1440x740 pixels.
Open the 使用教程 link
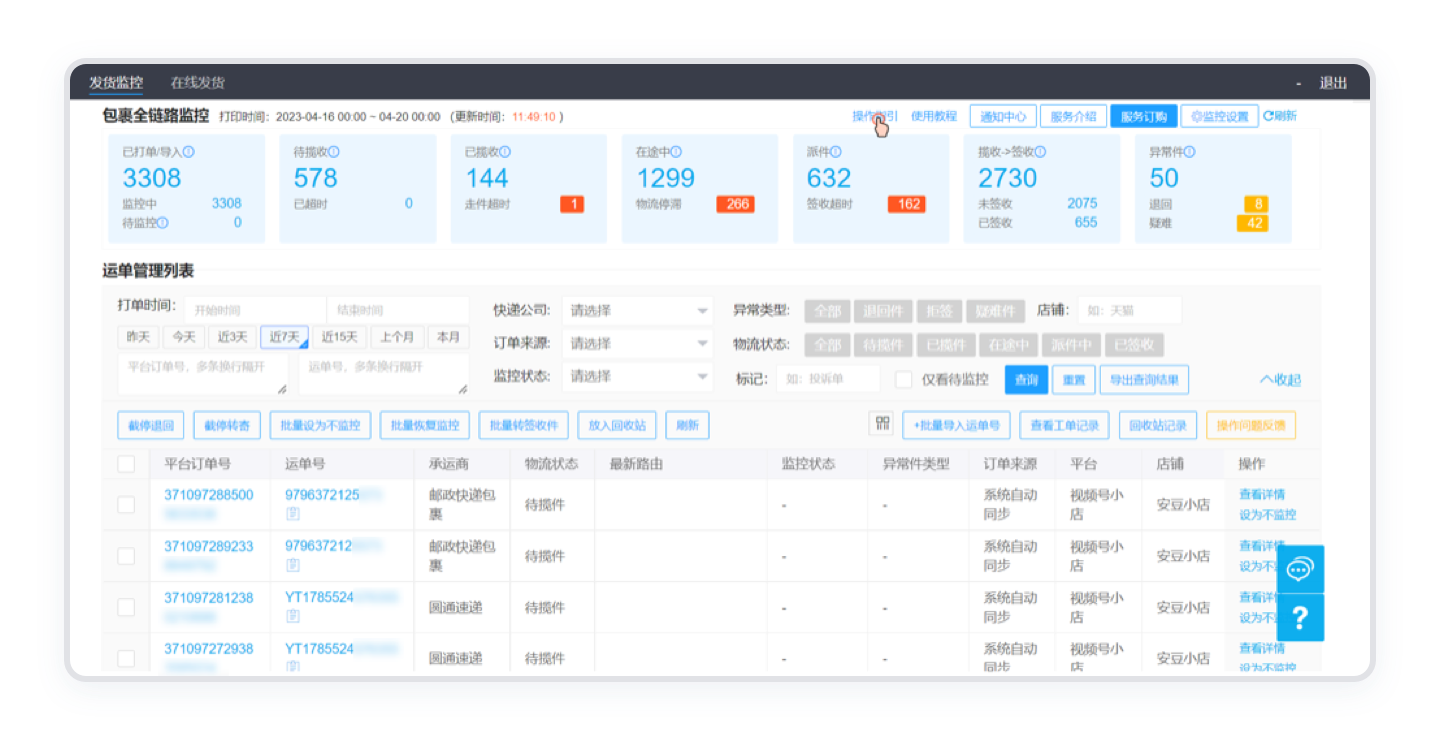coord(933,116)
